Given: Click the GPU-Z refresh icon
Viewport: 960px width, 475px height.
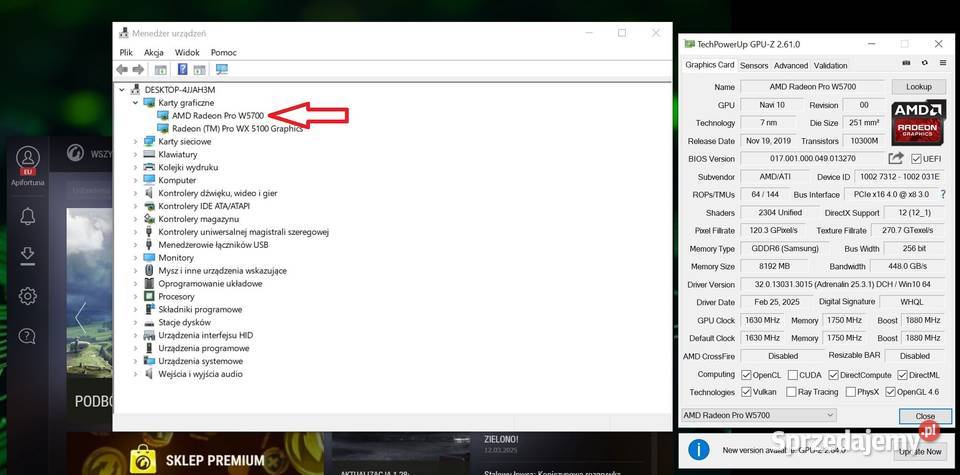Looking at the screenshot, I should tap(924, 63).
